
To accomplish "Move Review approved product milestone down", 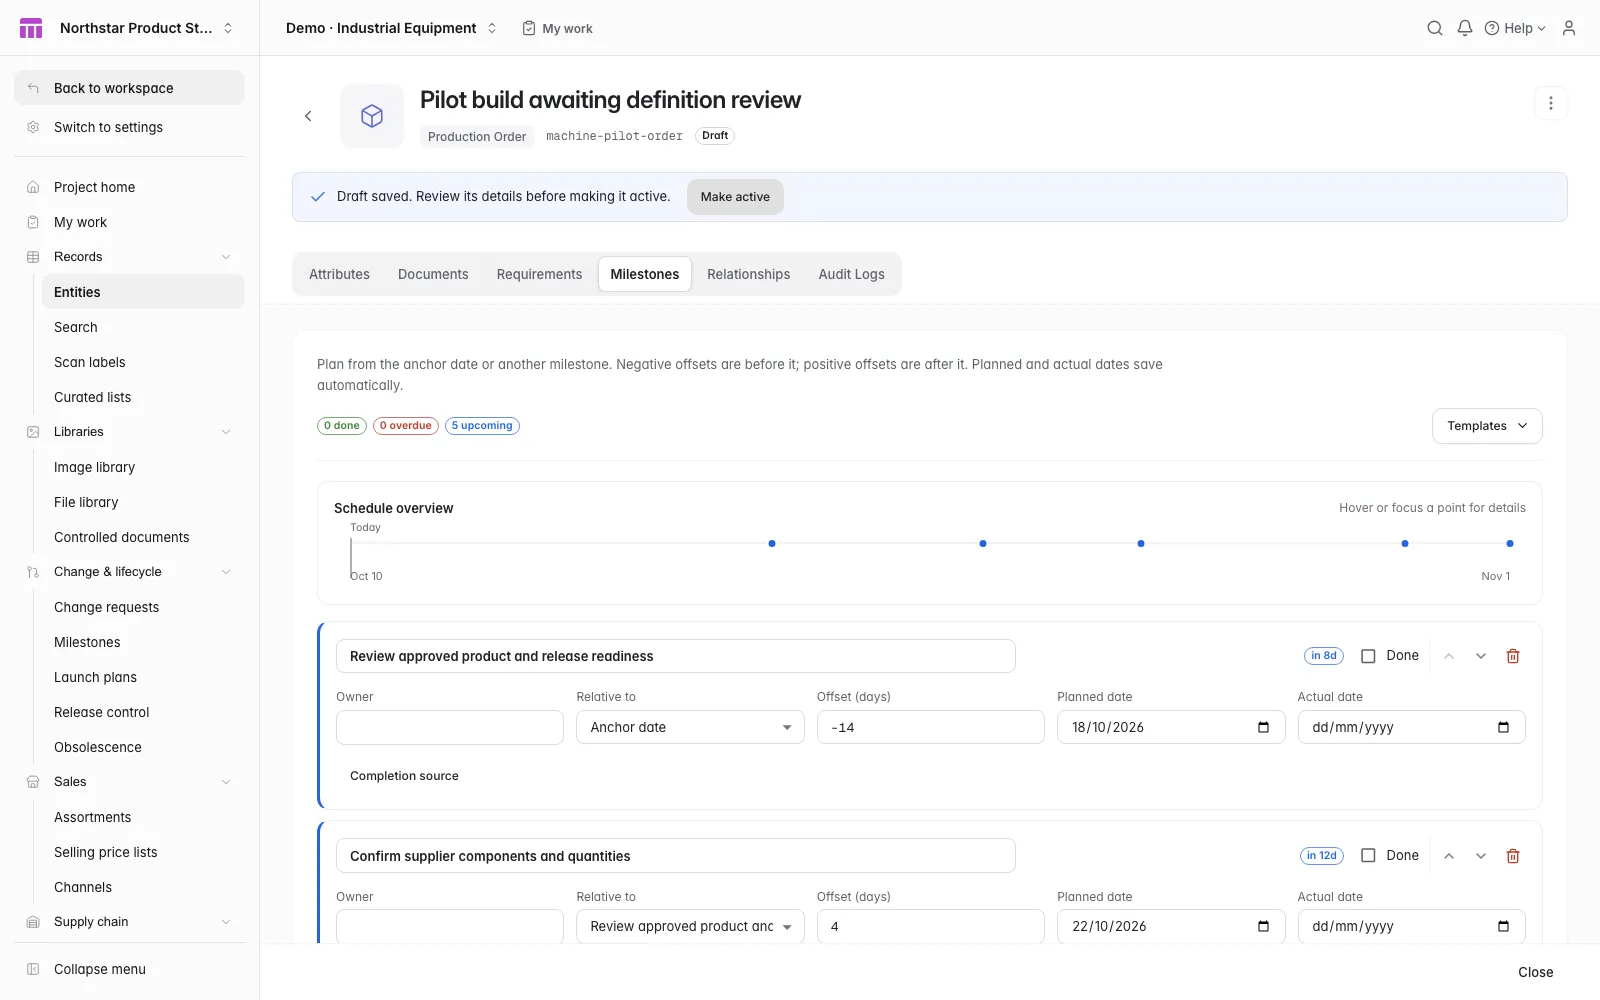I will [1481, 656].
